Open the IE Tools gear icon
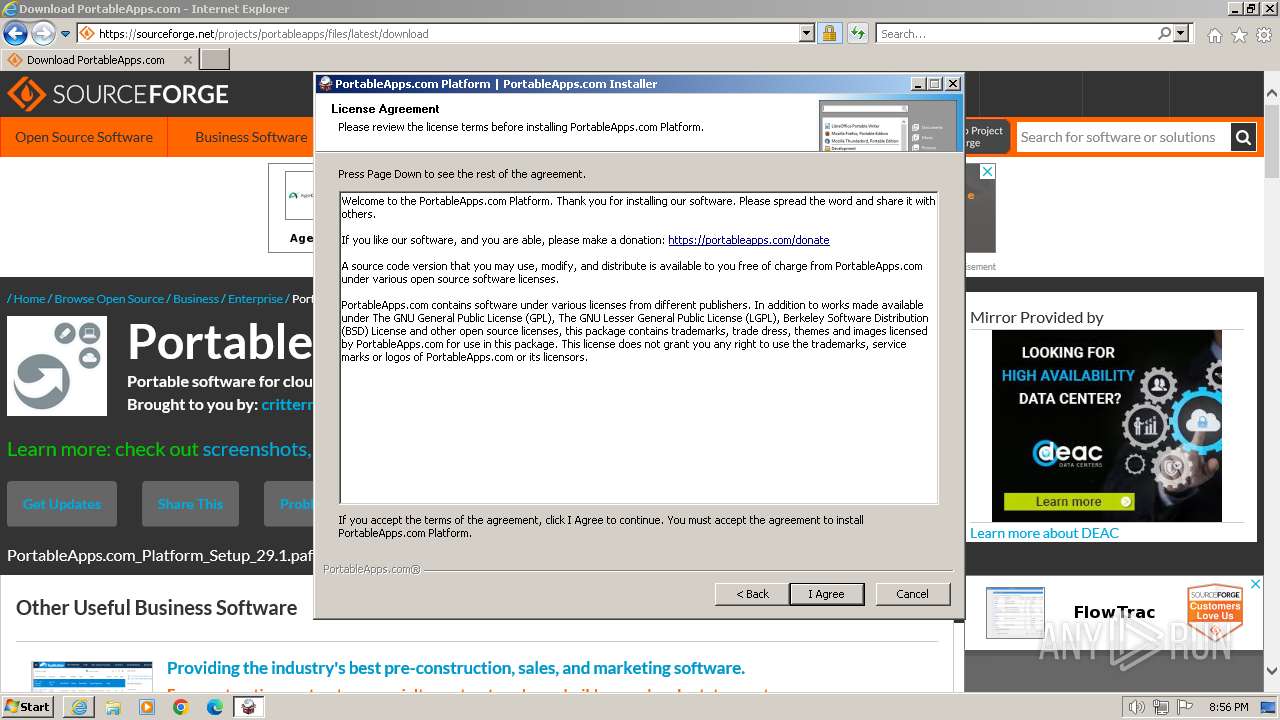The width and height of the screenshot is (1280, 720). point(1264,35)
